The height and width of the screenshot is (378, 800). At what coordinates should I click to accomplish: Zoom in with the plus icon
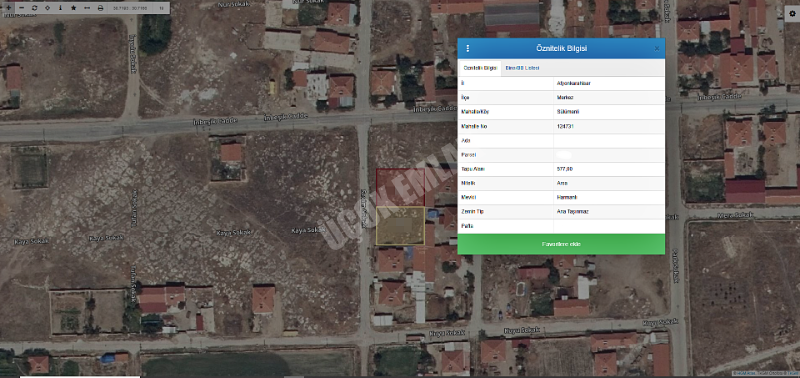point(8,8)
